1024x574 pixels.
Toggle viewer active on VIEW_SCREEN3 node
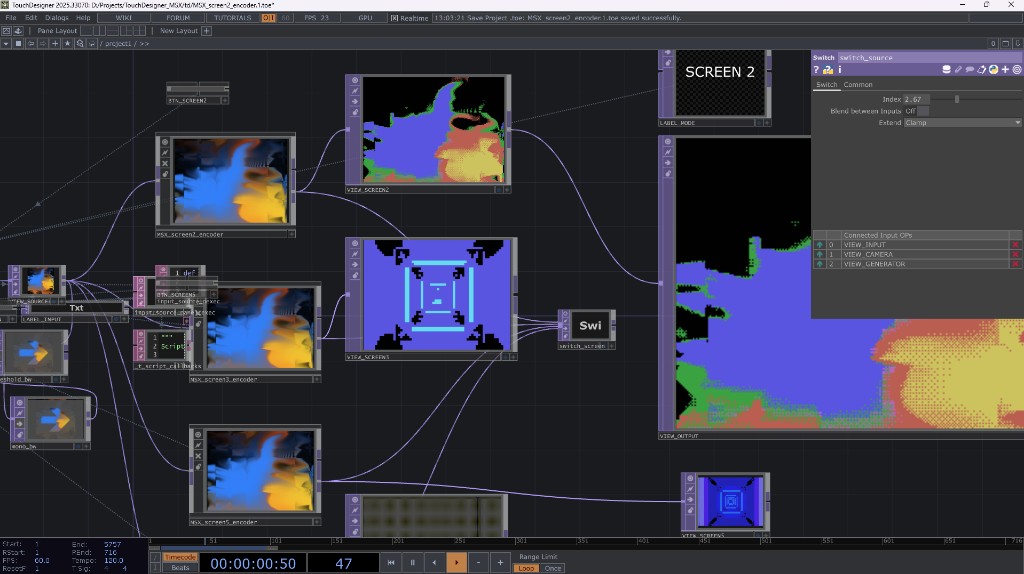[x=355, y=244]
